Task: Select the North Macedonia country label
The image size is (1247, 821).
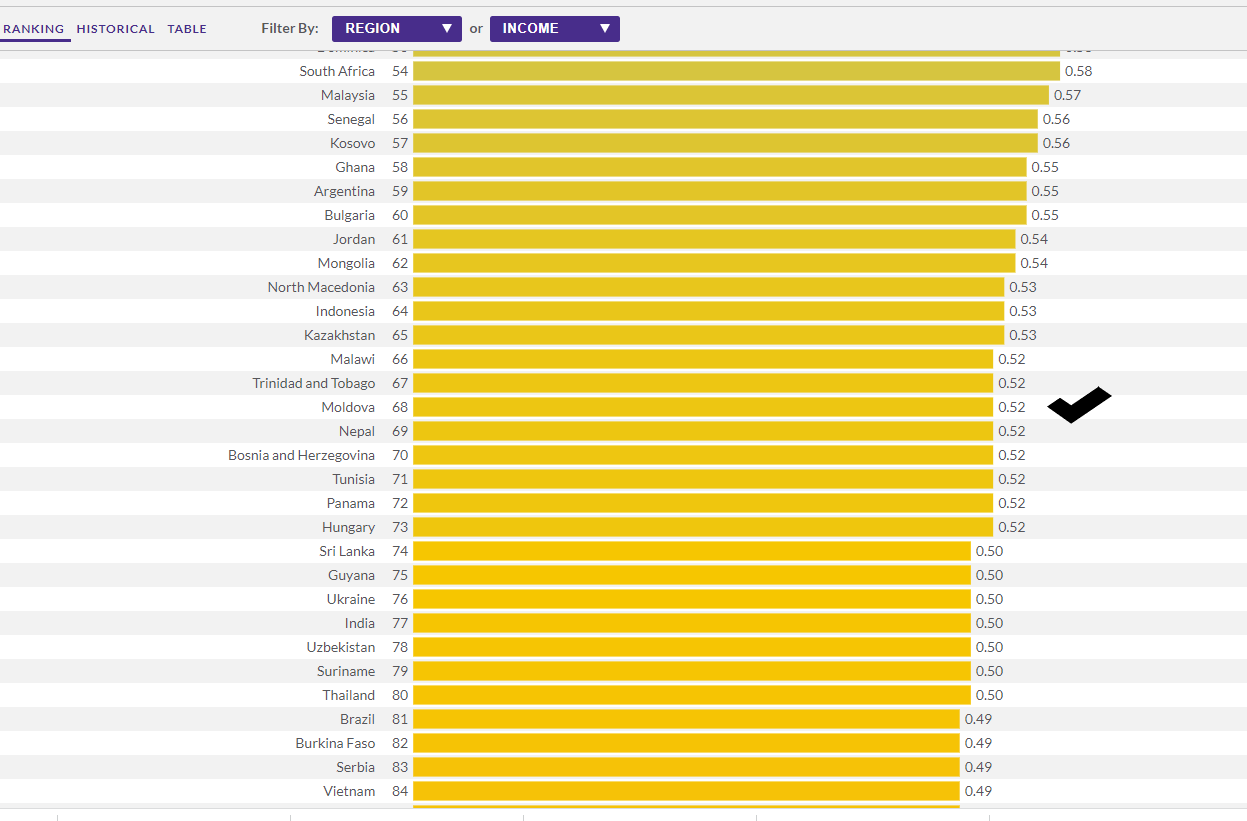Action: tap(321, 287)
